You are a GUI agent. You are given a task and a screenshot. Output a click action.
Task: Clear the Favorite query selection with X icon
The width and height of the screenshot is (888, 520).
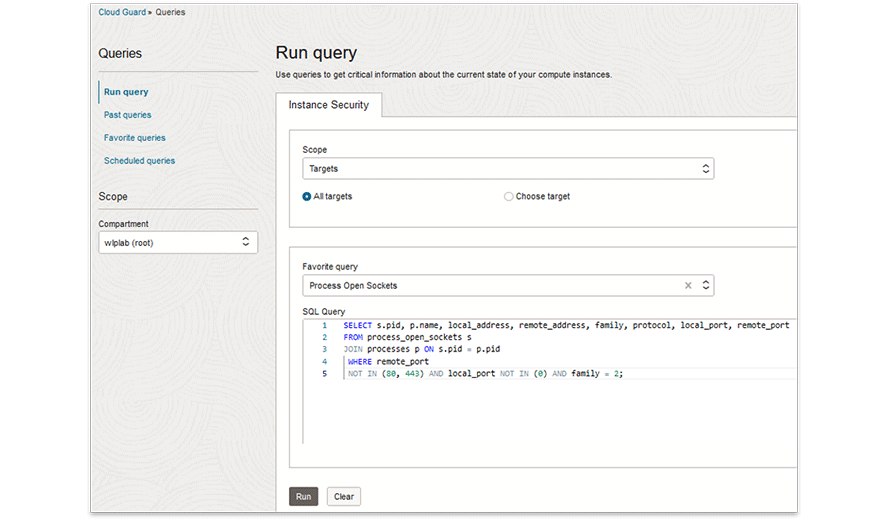(x=688, y=286)
